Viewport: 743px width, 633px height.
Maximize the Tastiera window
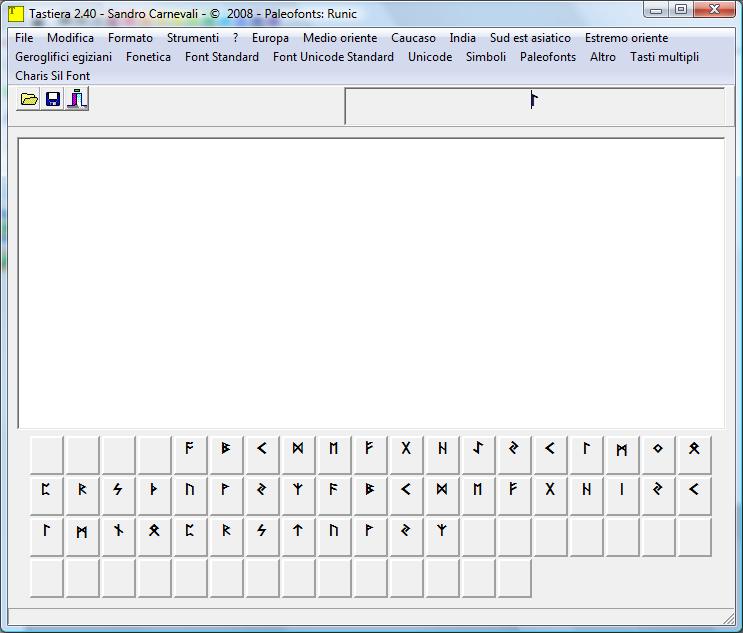[x=681, y=10]
